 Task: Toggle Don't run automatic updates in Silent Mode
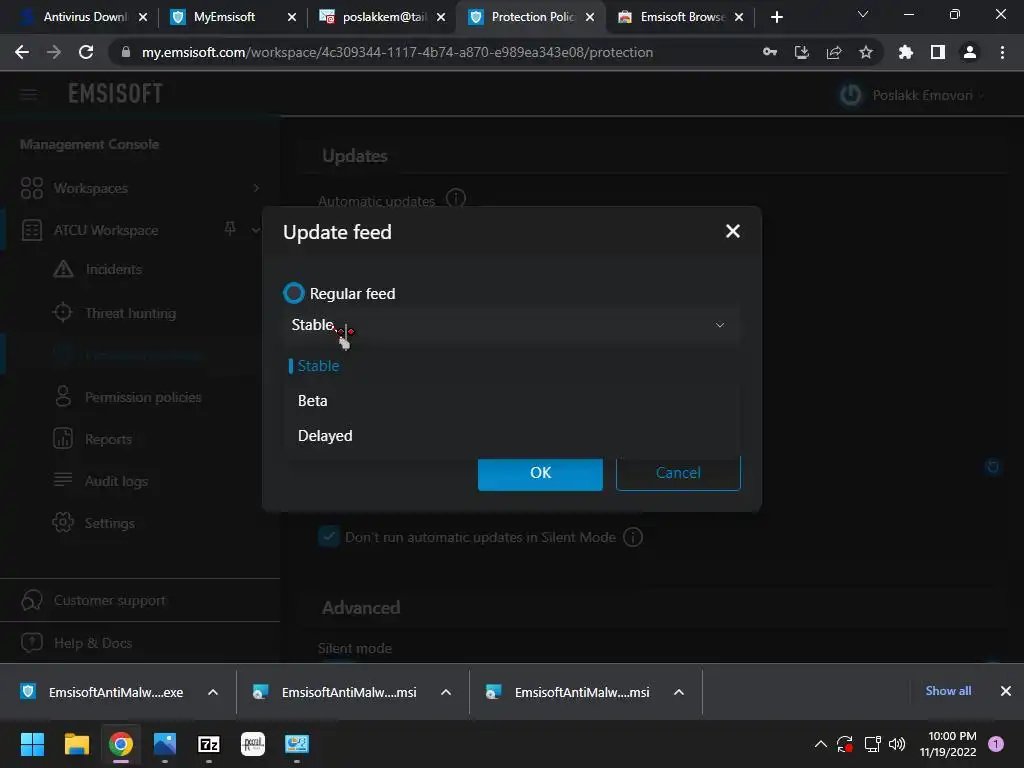[328, 537]
